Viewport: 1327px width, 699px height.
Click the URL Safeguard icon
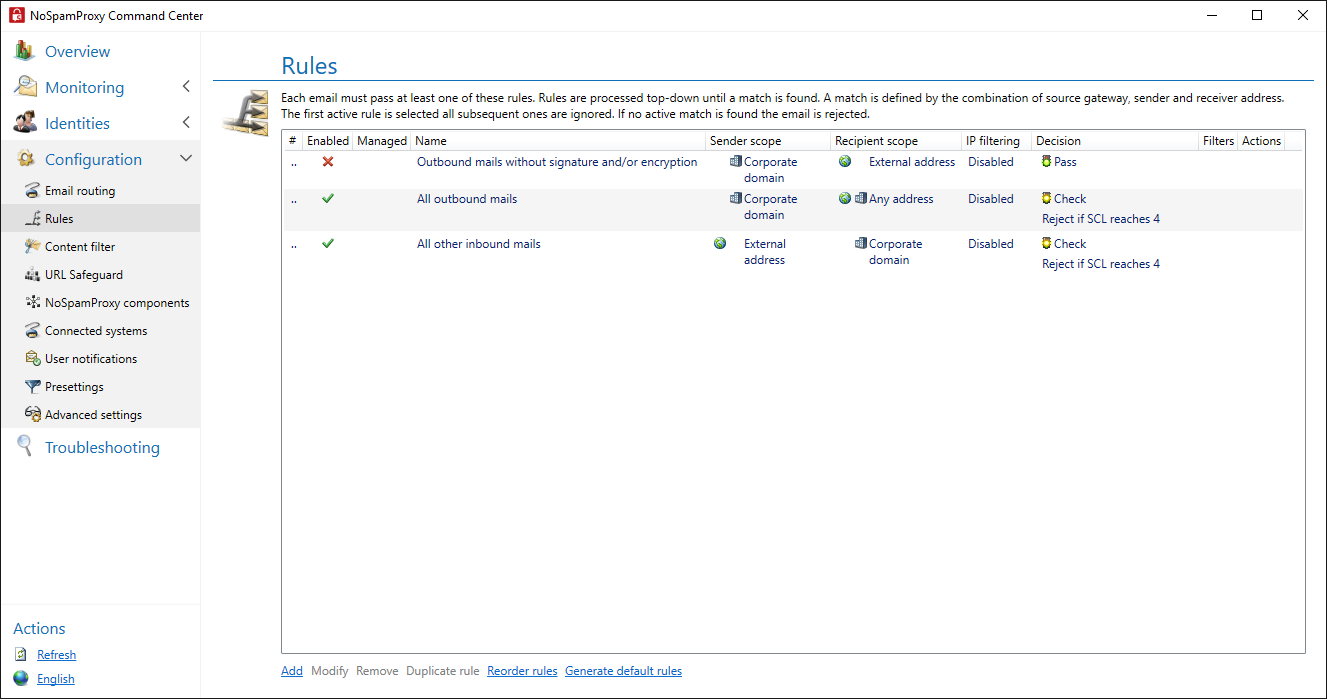coord(33,274)
